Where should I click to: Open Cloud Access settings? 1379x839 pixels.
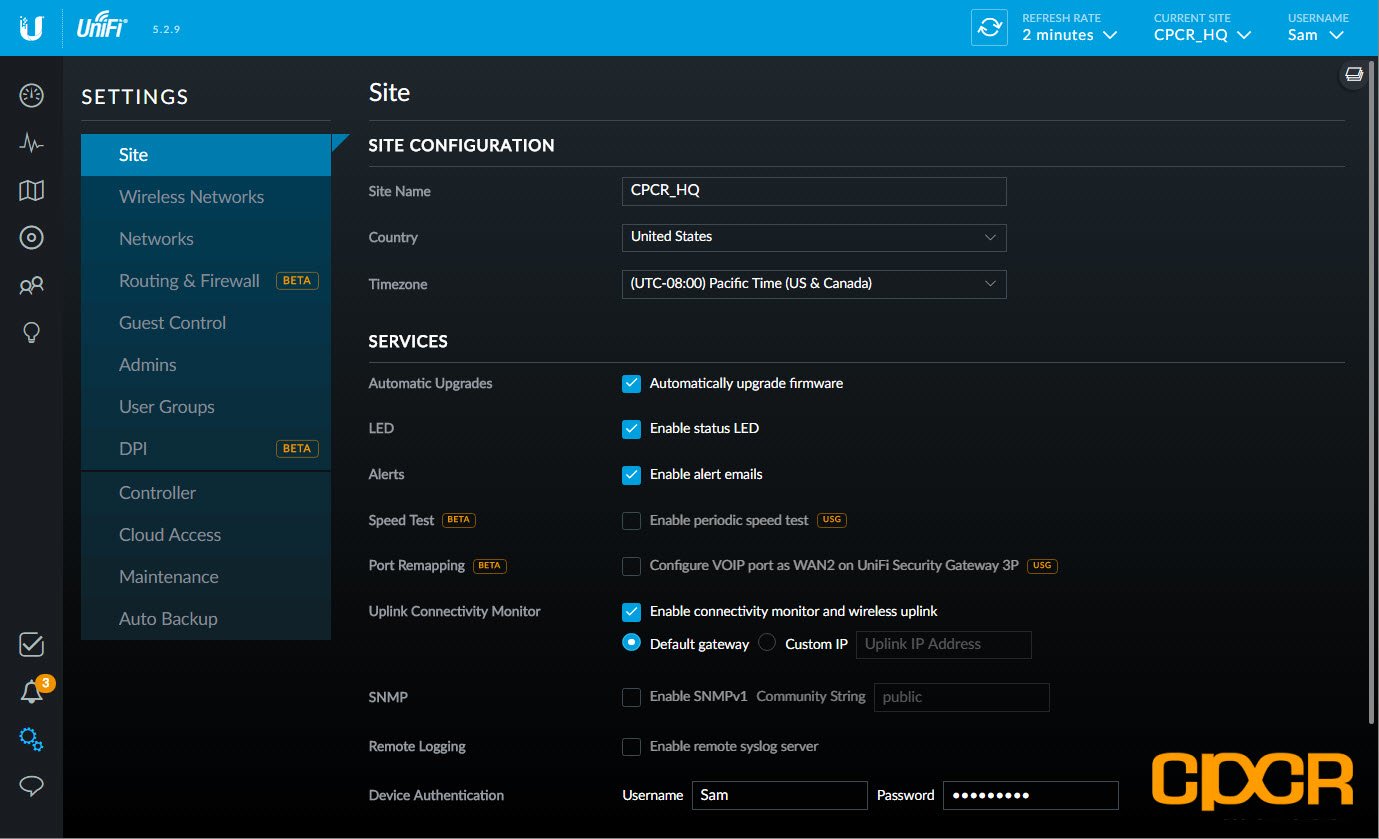click(x=206, y=535)
